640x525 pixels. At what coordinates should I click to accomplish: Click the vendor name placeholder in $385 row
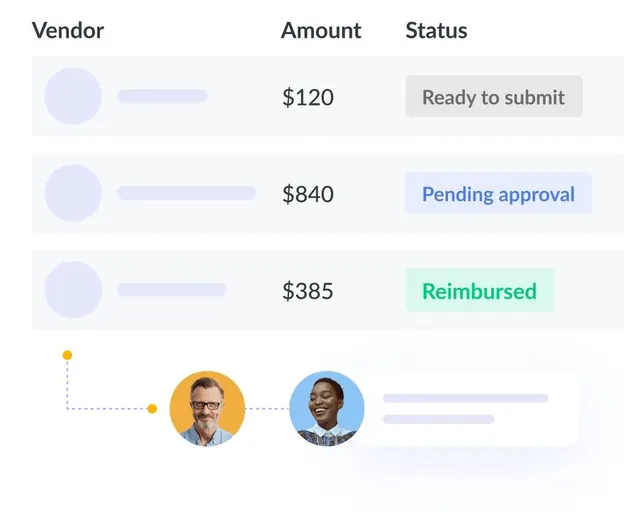pyautogui.click(x=171, y=290)
